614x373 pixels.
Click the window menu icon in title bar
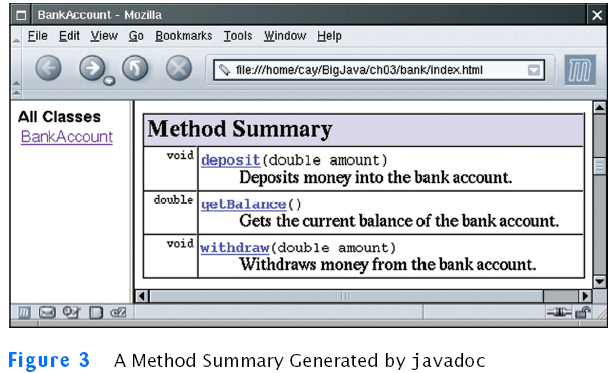pyautogui.click(x=21, y=15)
